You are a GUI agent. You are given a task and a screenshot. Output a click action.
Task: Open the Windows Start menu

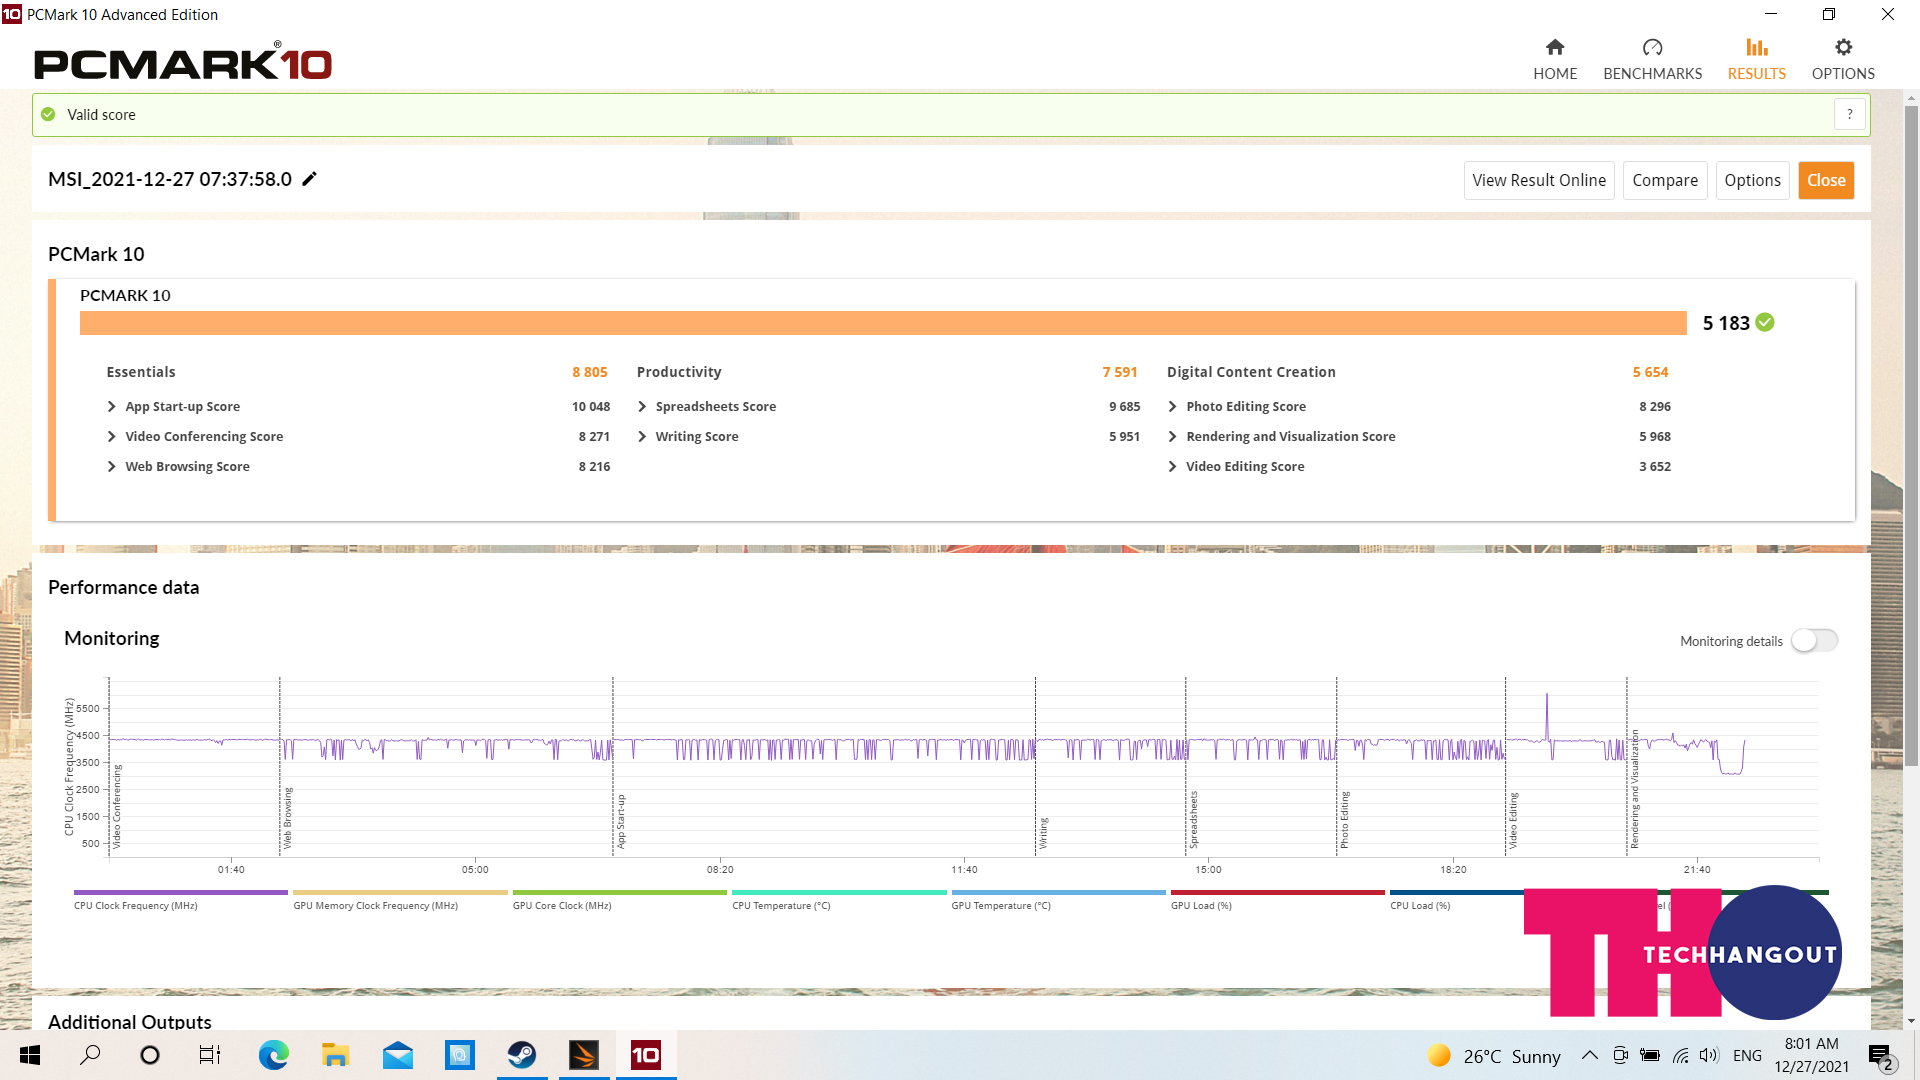30,1055
